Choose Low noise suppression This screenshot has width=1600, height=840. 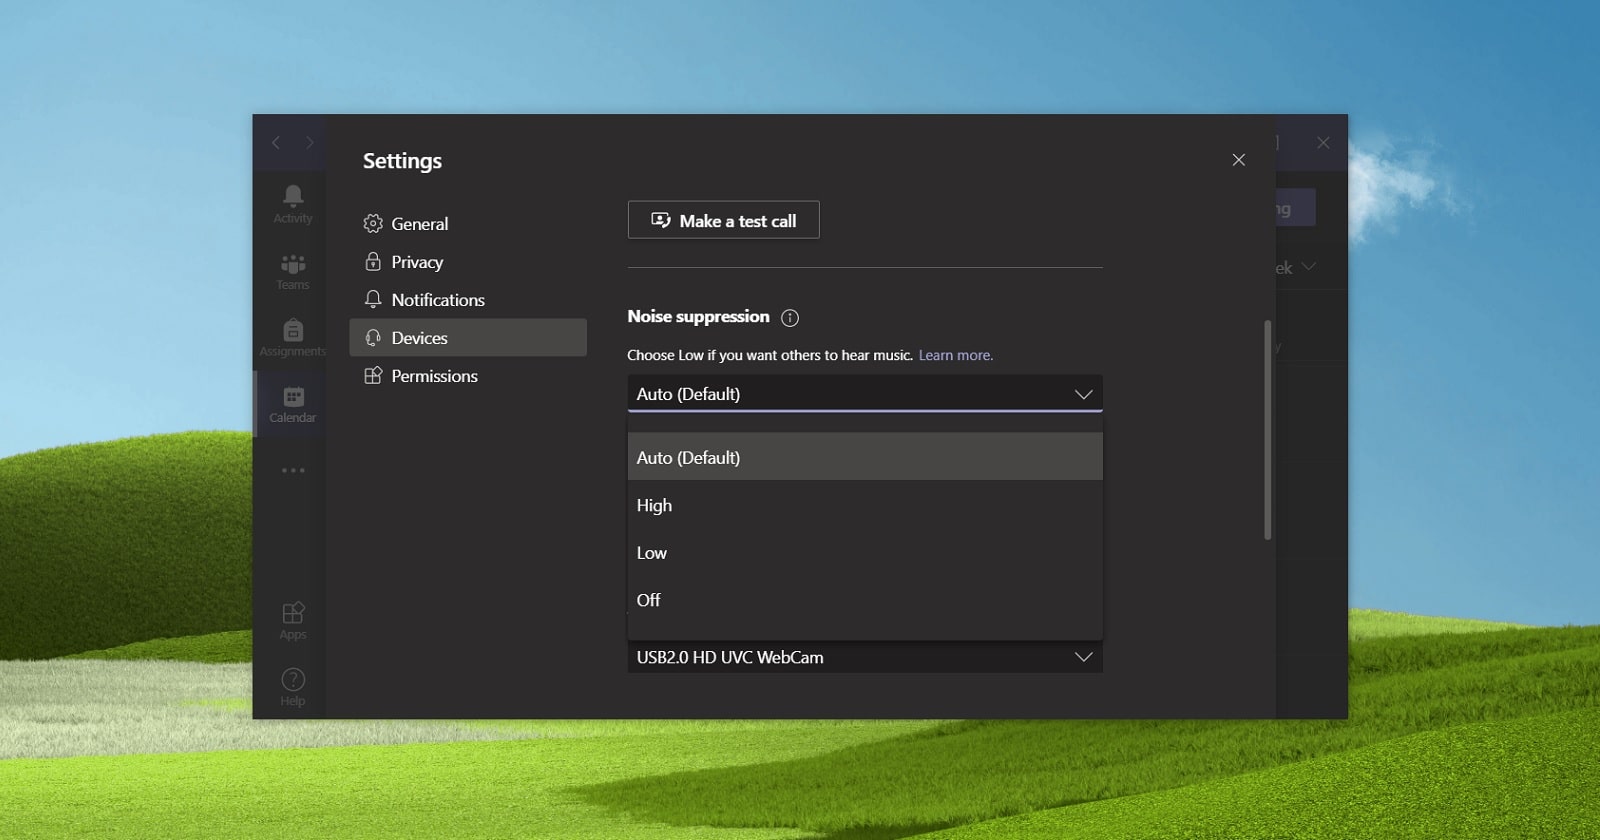click(865, 552)
